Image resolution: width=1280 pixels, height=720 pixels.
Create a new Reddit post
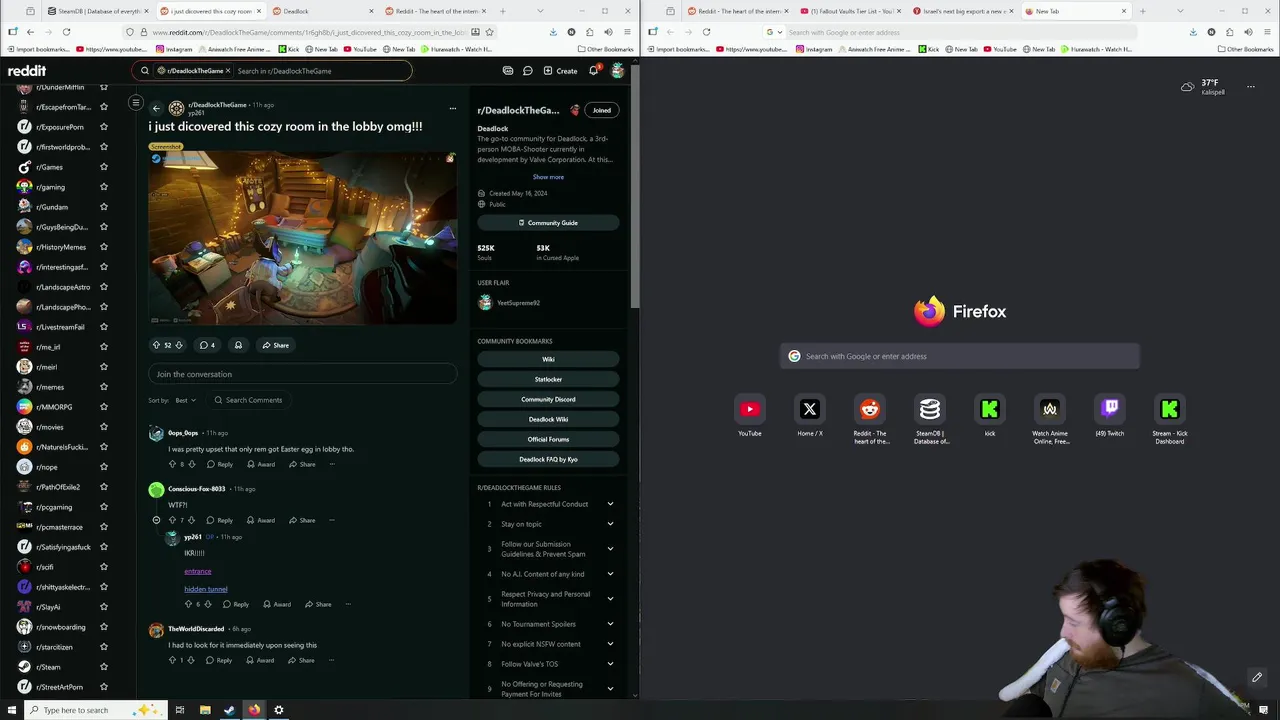(560, 71)
